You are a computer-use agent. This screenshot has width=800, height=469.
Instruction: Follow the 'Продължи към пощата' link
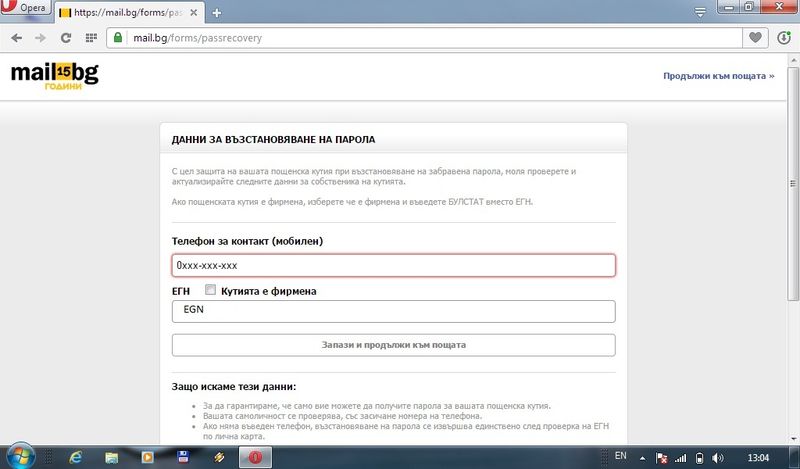point(718,75)
